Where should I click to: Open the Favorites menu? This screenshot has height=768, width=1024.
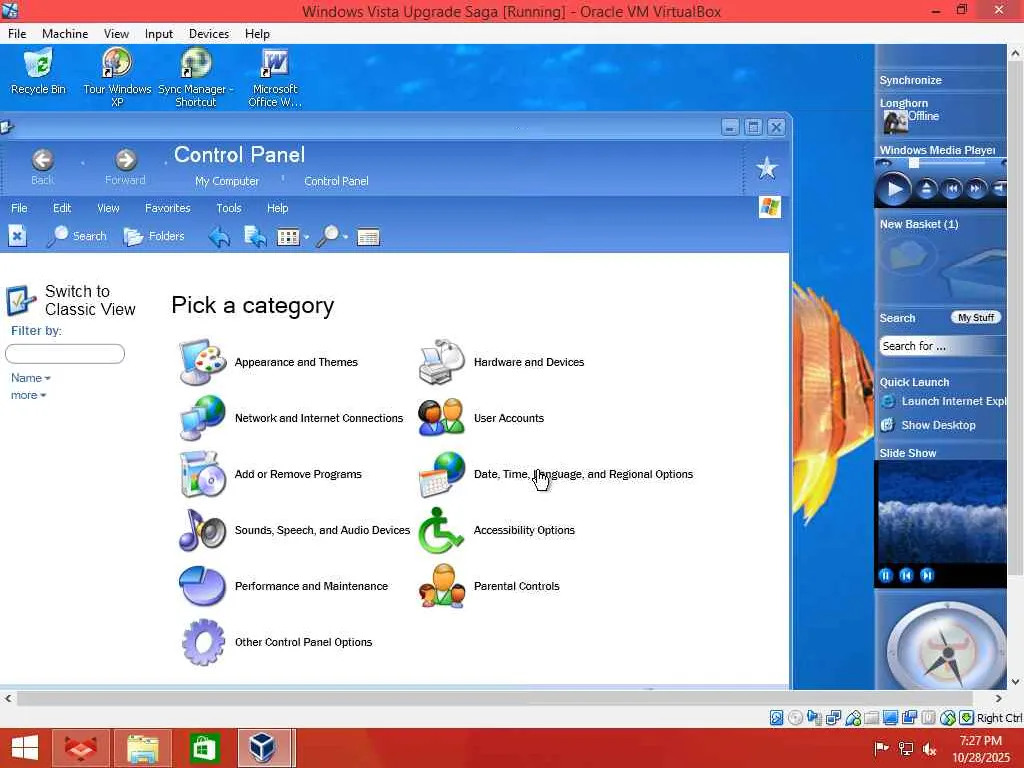168,208
